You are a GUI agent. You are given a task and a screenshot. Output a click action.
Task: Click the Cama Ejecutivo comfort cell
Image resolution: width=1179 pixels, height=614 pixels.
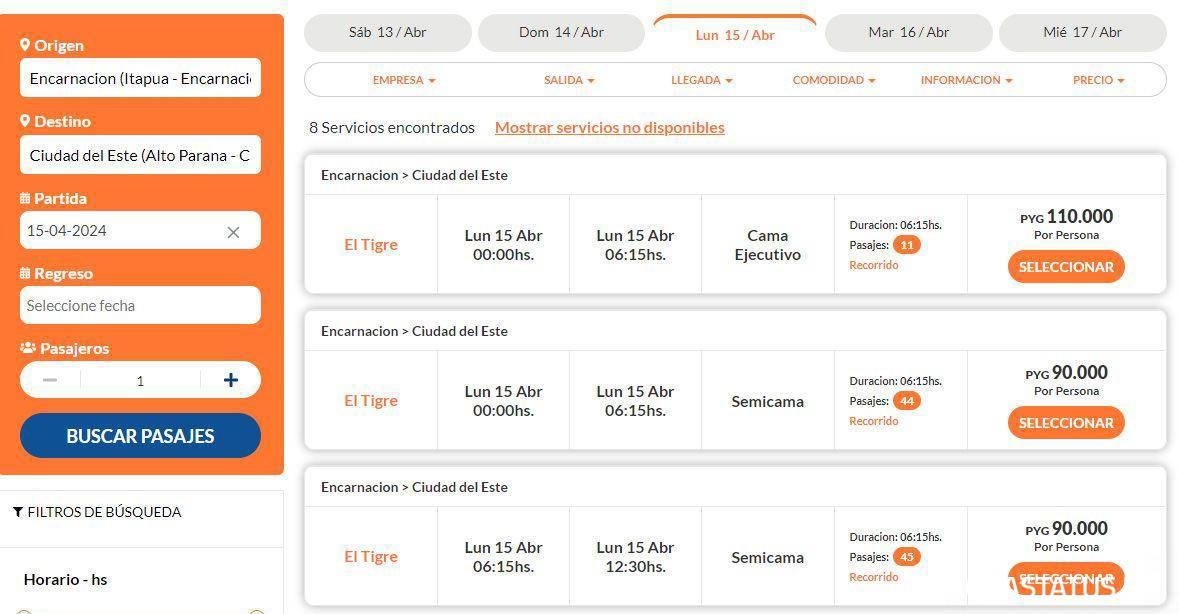(x=767, y=245)
